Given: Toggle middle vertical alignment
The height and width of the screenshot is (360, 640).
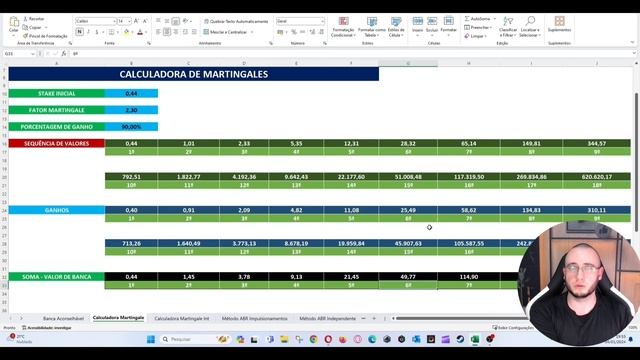Looking at the screenshot, I should pyautogui.click(x=167, y=21).
